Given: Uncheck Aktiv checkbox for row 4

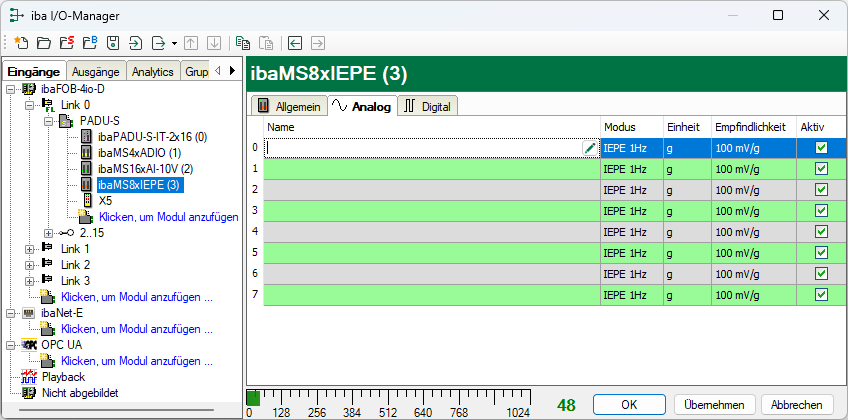Looking at the screenshot, I should pos(822,232).
